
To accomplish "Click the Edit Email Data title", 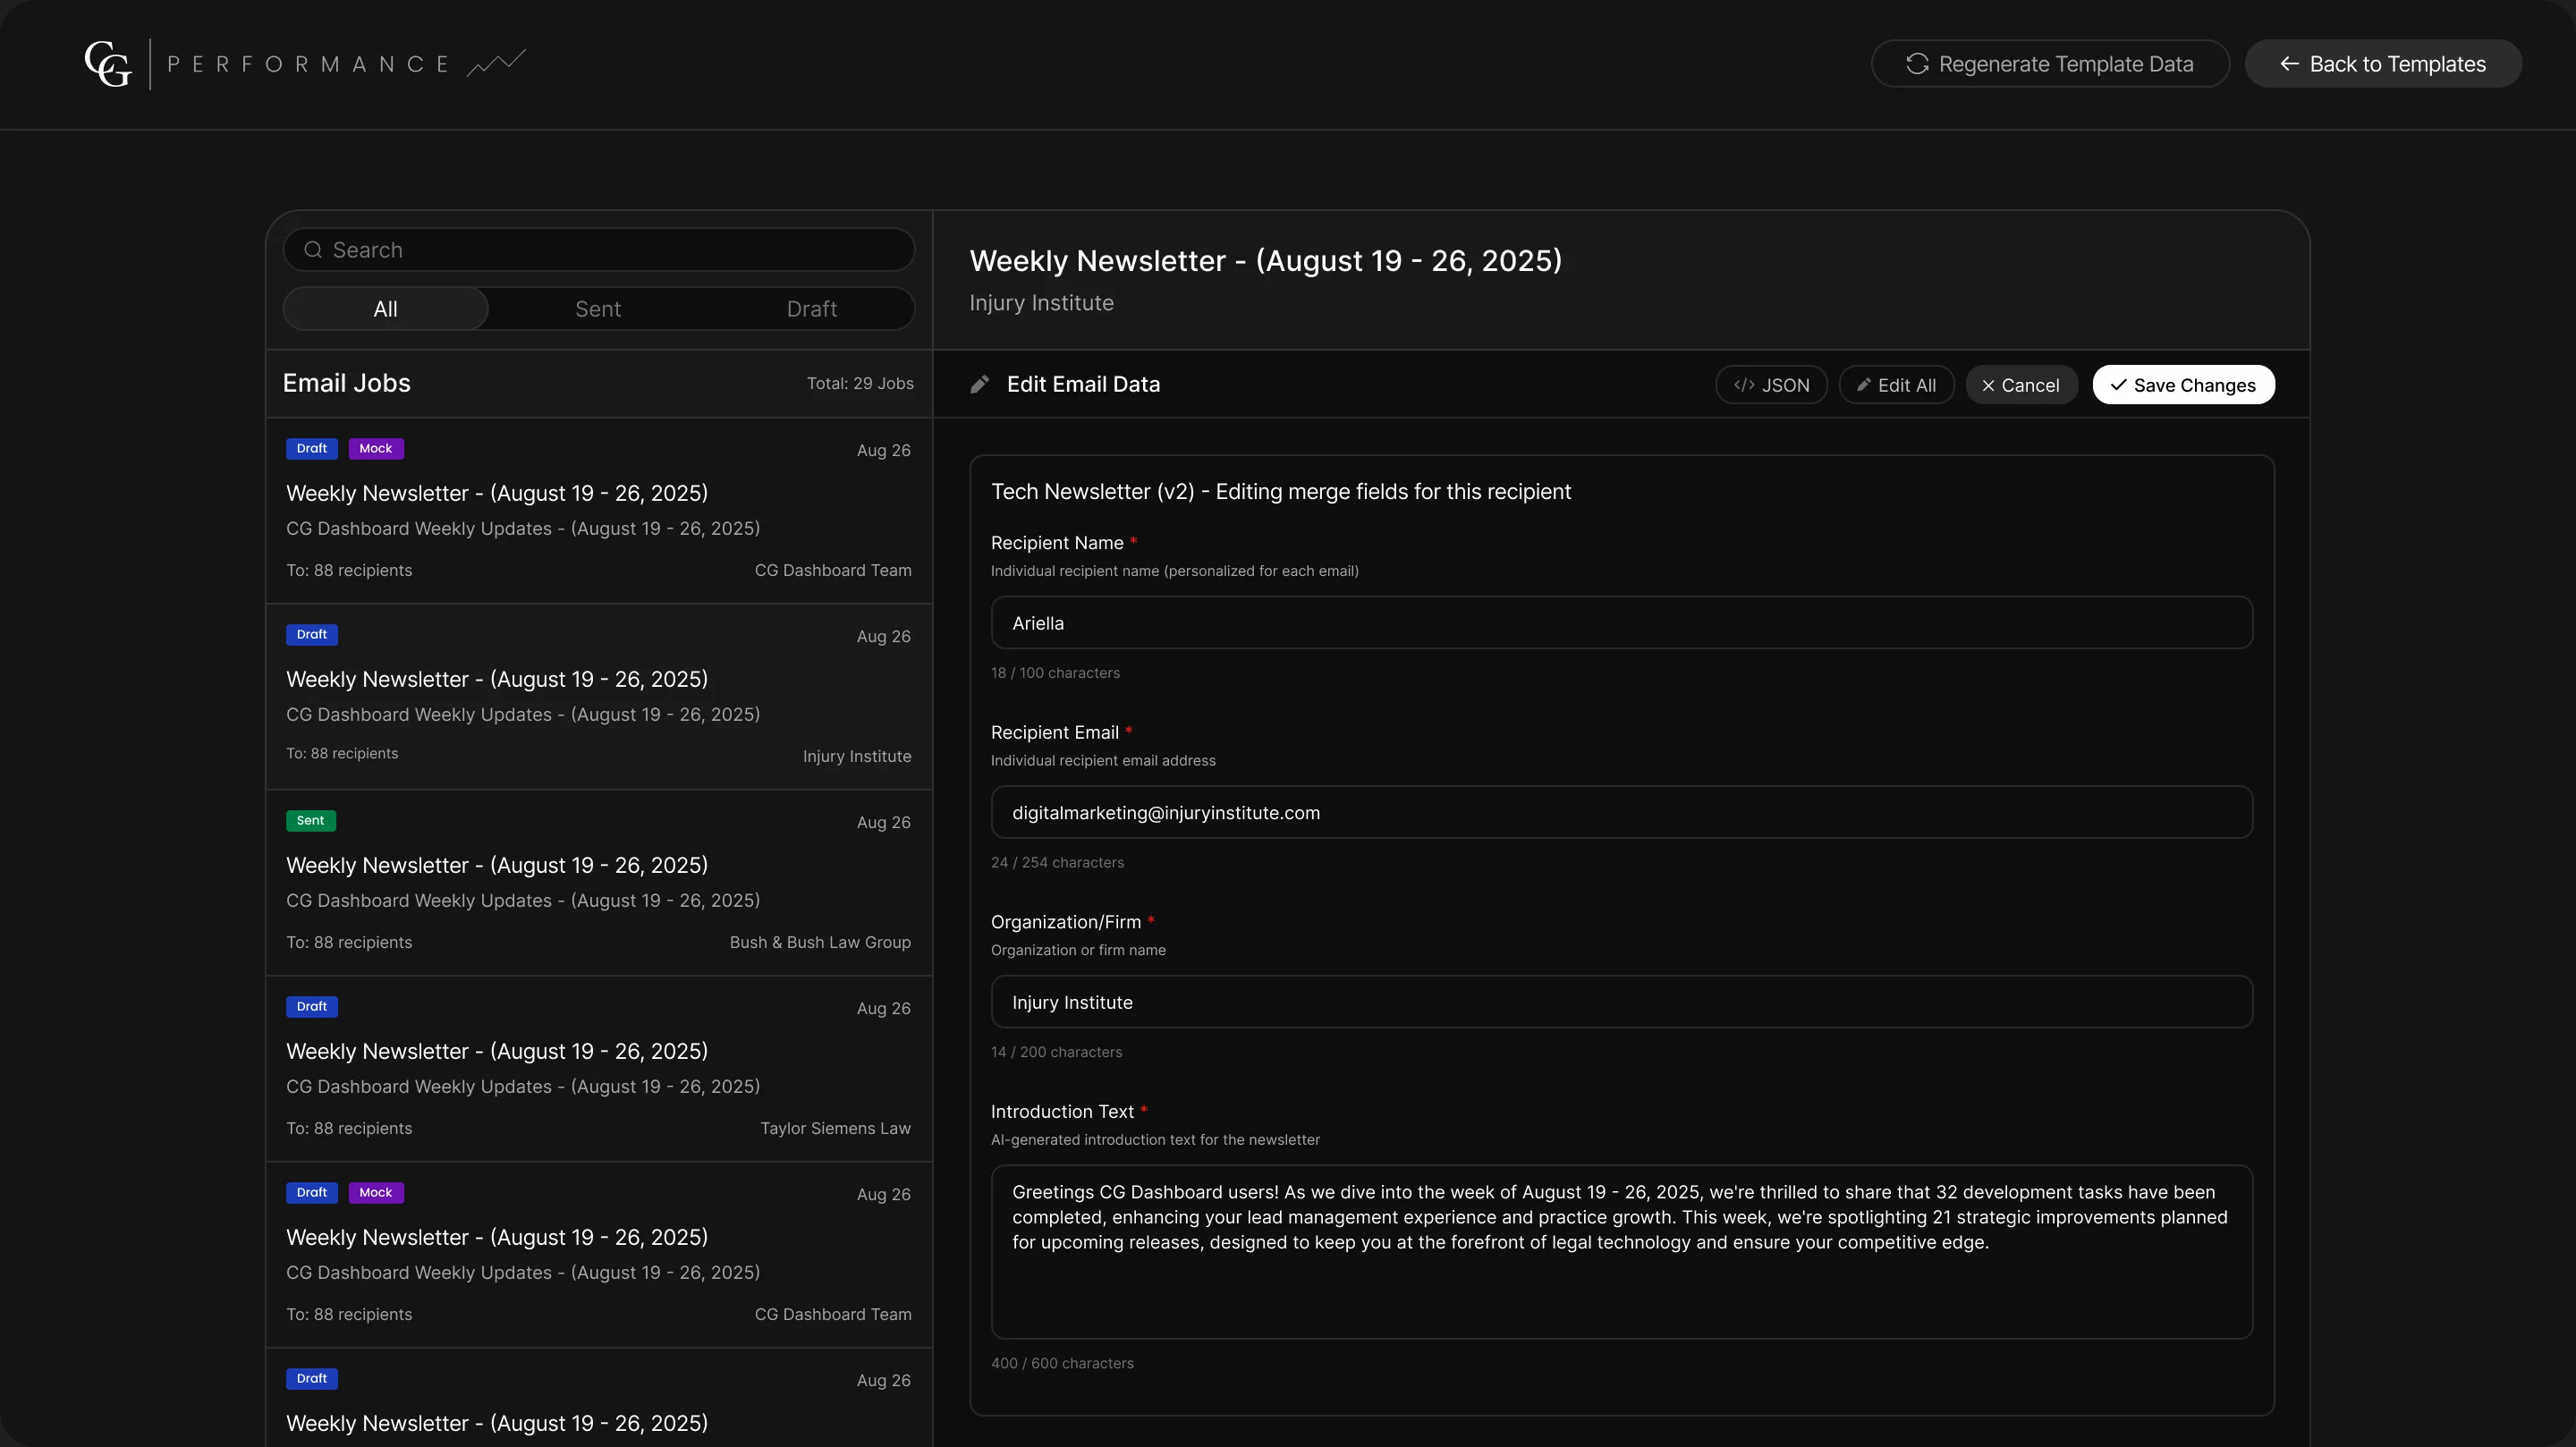I will 1083,385.
